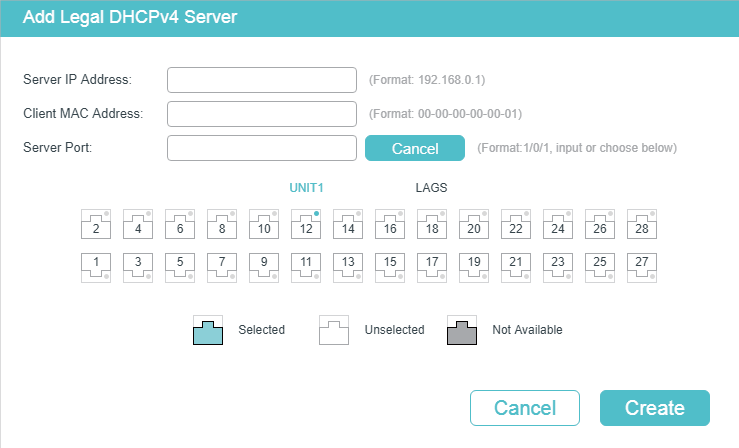Click the '(Format: 00-00-00-00-00-01)' hint text
This screenshot has width=739, height=448.
445,114
